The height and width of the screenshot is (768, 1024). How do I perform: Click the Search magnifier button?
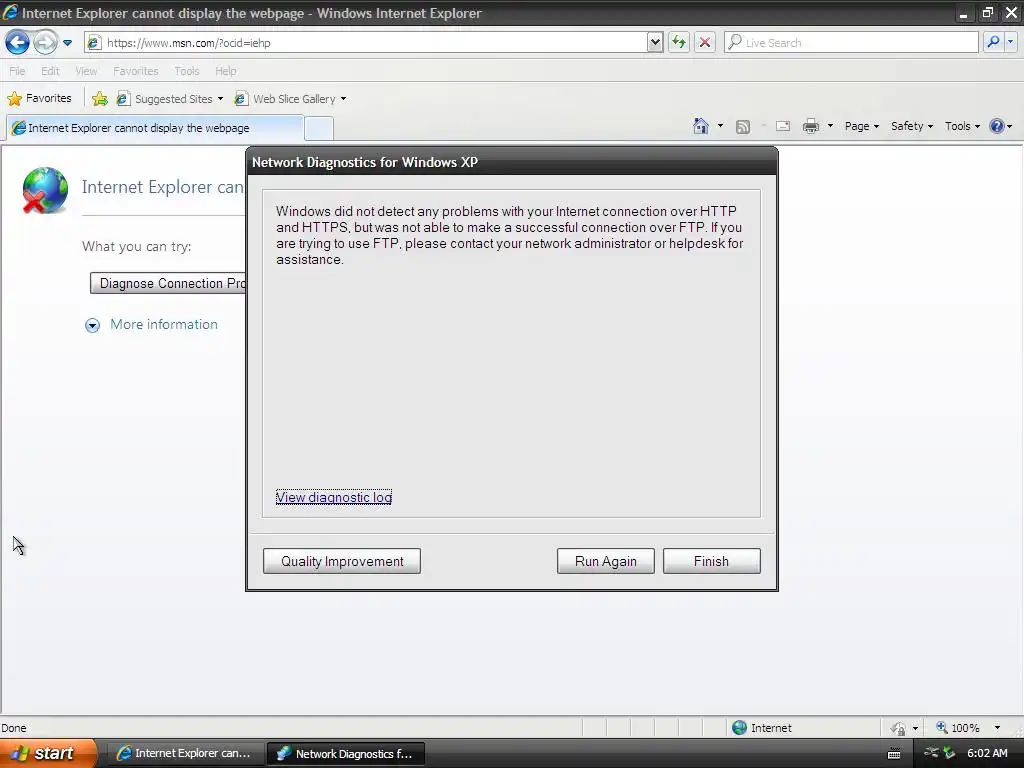pos(993,42)
